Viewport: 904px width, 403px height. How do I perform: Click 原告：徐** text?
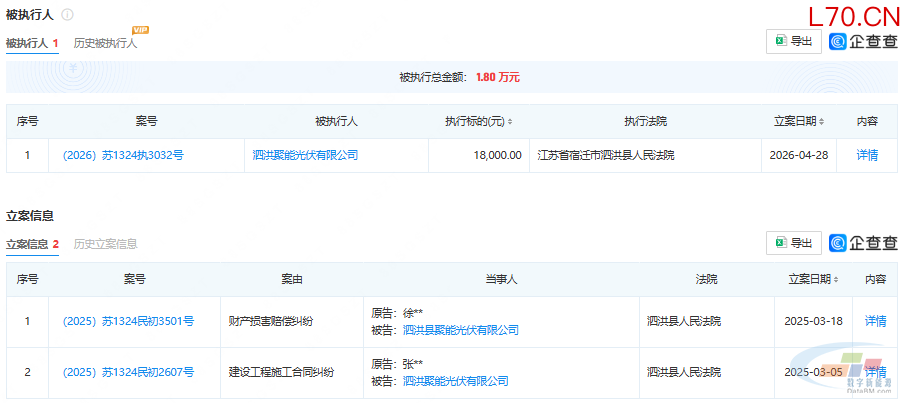(x=398, y=313)
